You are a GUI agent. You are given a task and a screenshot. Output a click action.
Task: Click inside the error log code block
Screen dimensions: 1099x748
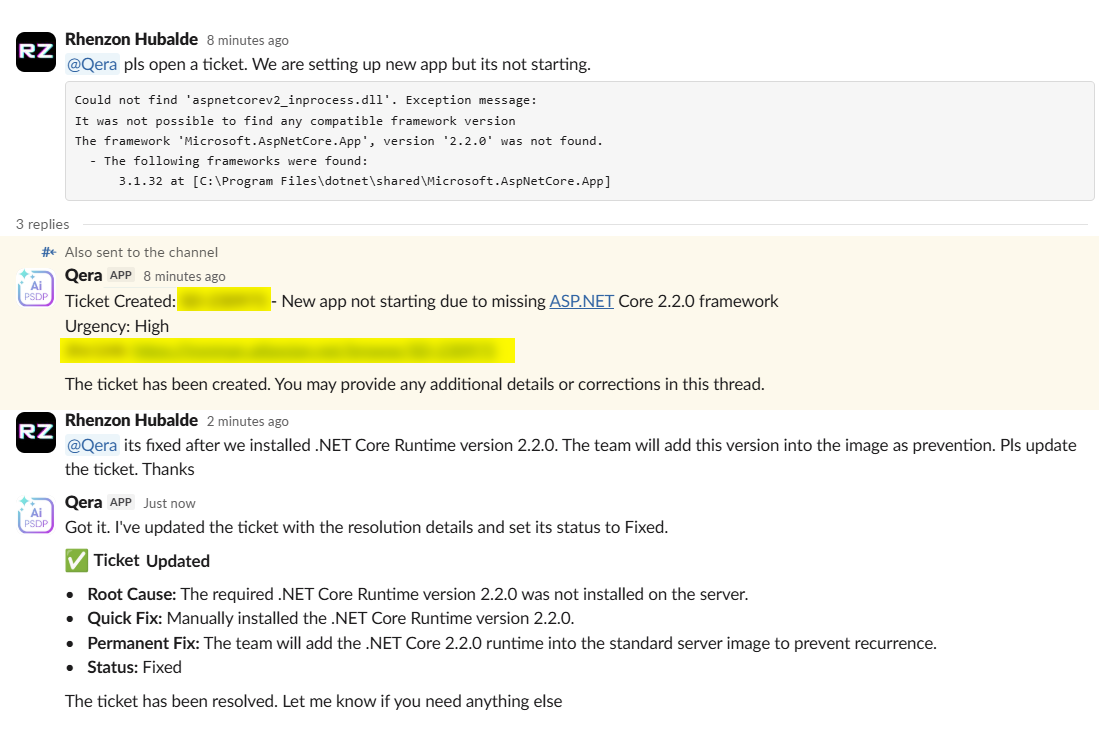point(580,141)
